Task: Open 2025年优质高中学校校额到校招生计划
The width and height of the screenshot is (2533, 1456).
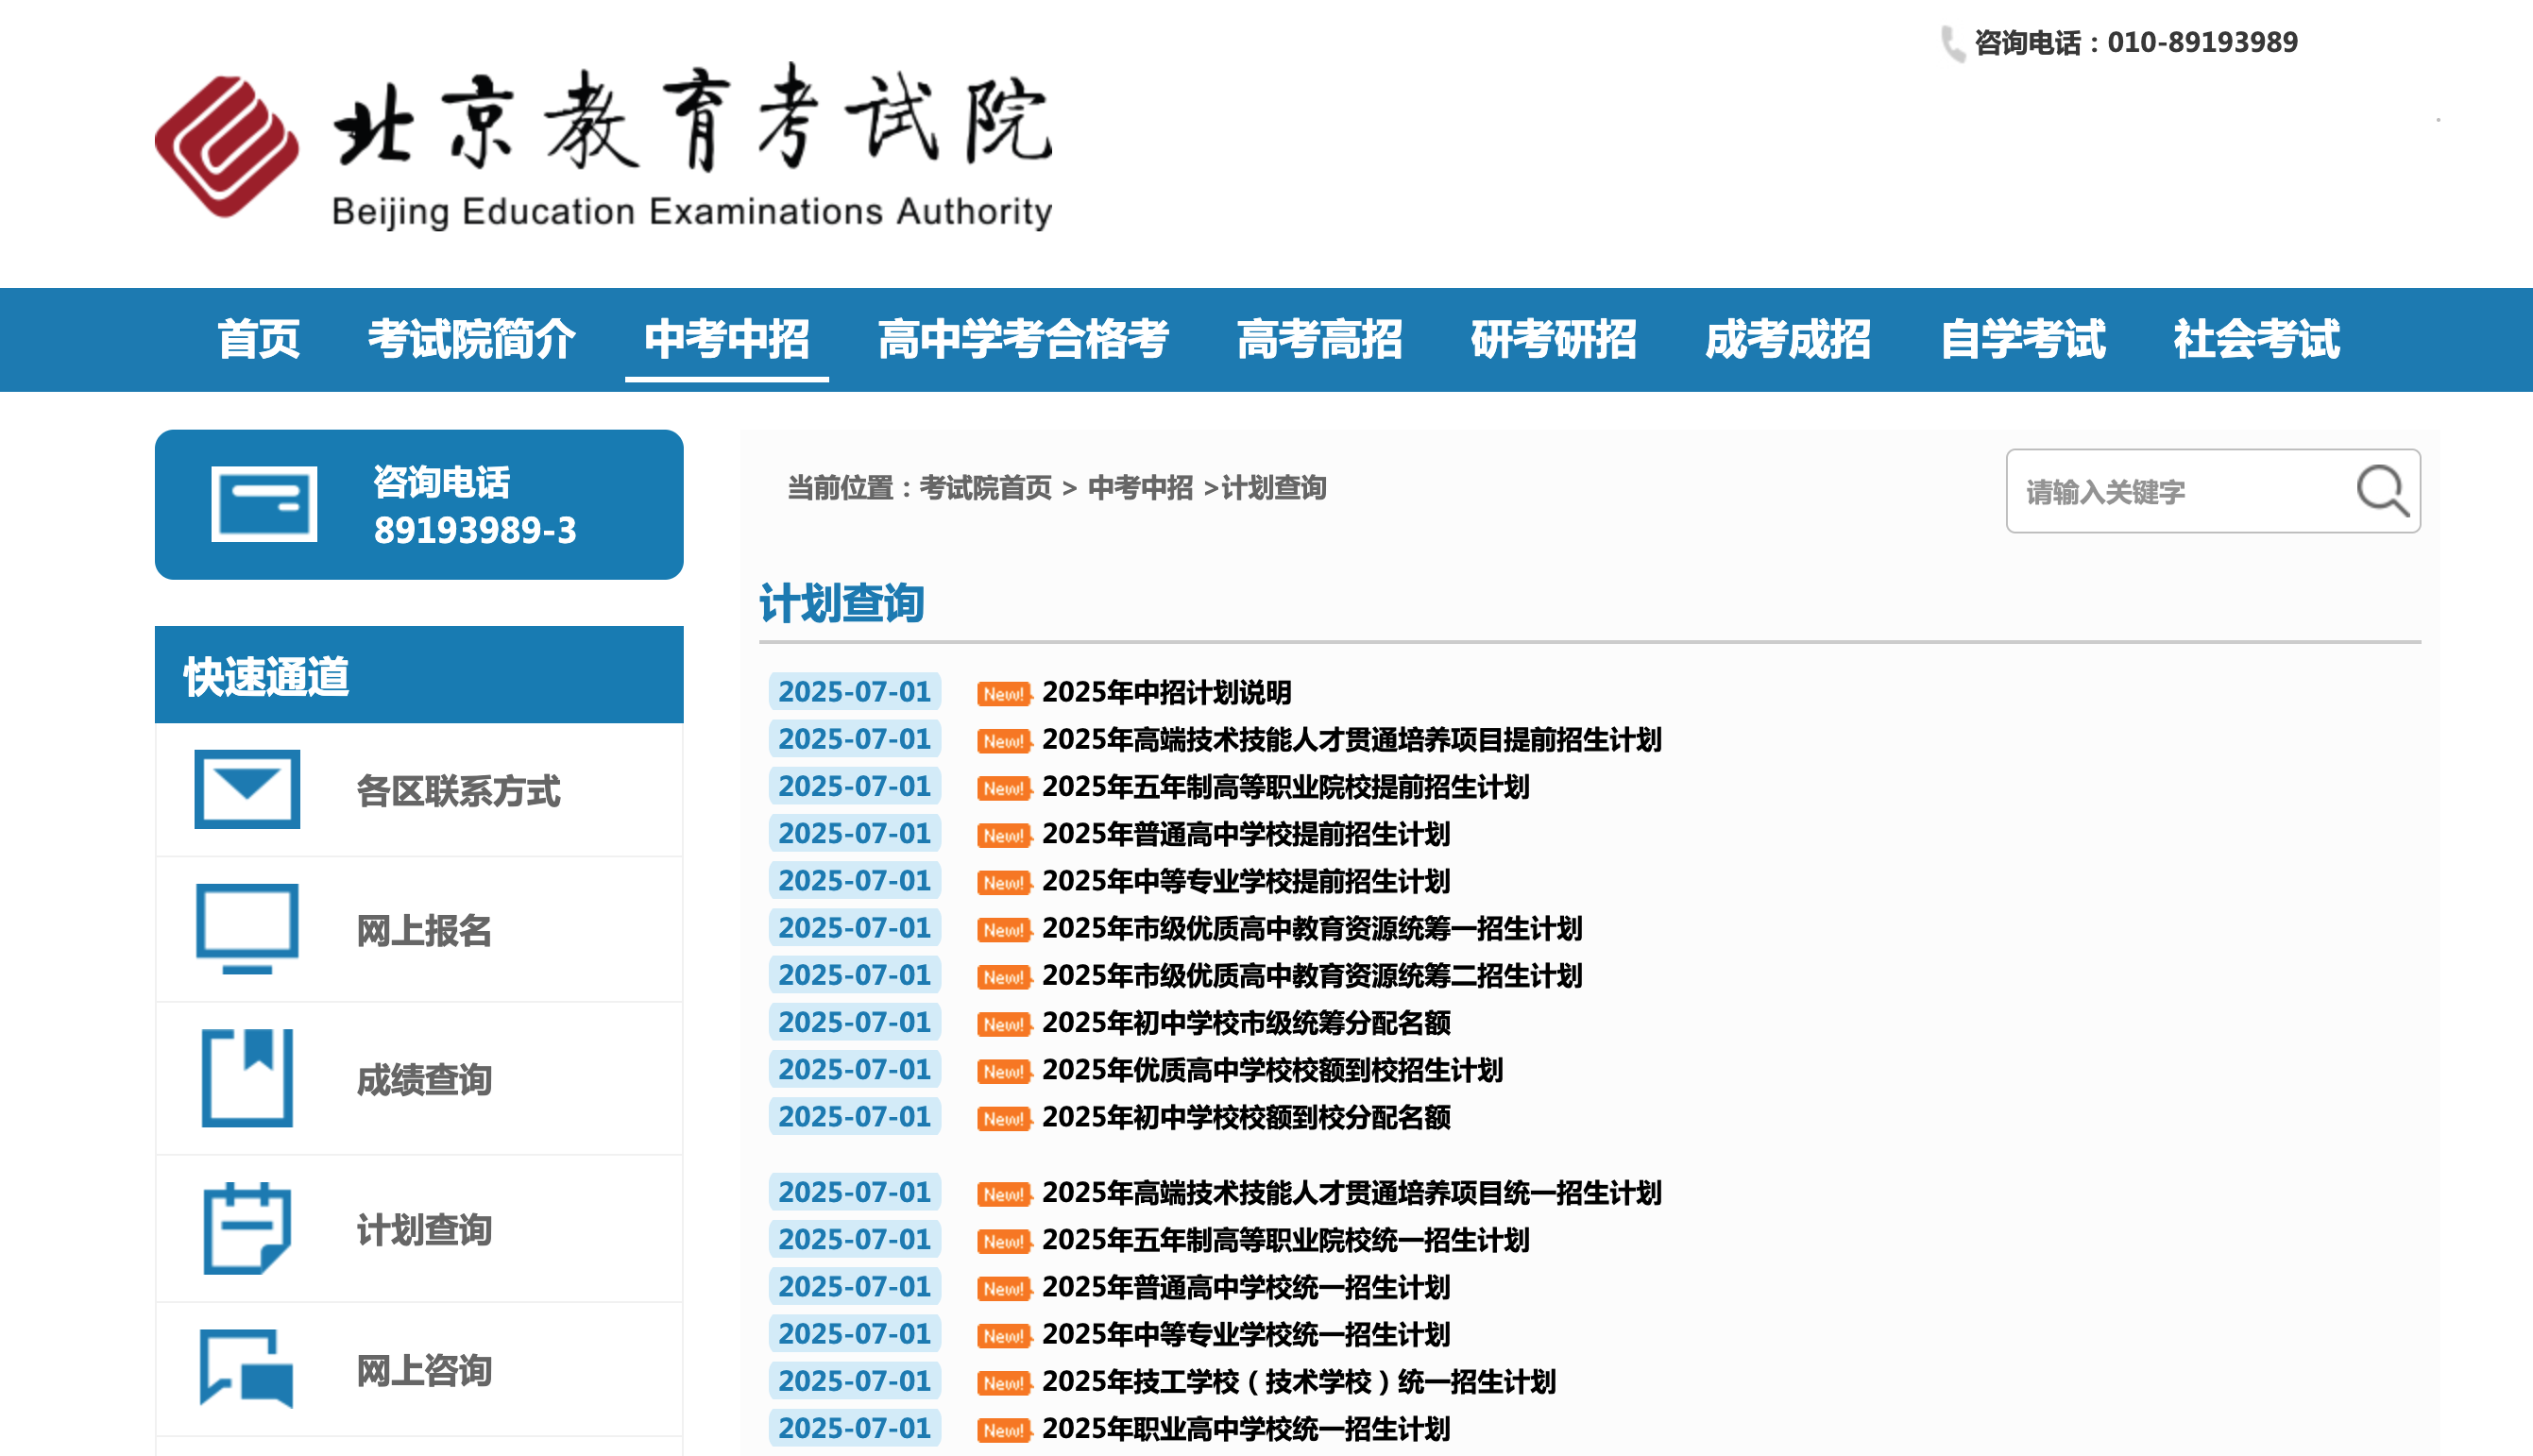Action: point(1272,1070)
